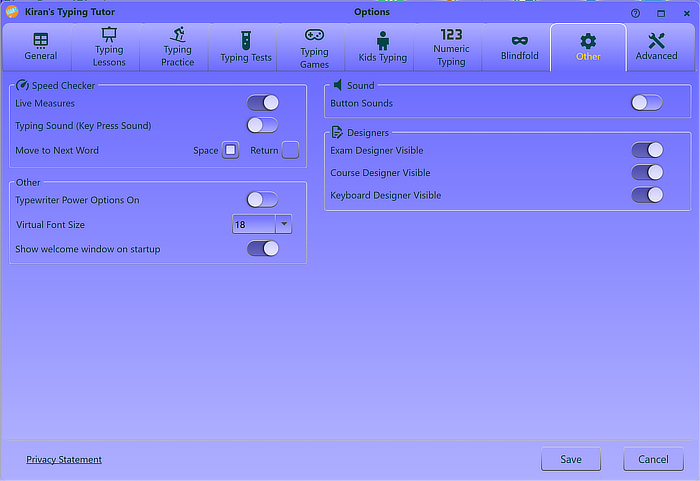
Task: Check the Space checkbox for next word
Action: (230, 150)
